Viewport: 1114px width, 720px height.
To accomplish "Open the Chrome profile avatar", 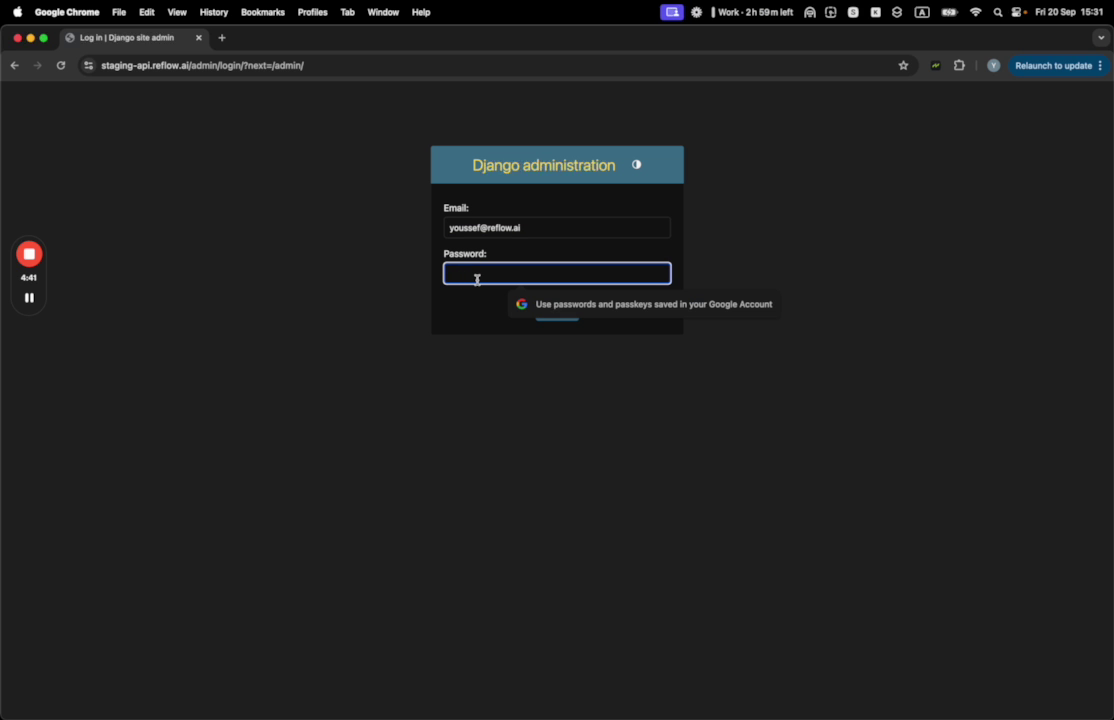I will (993, 65).
